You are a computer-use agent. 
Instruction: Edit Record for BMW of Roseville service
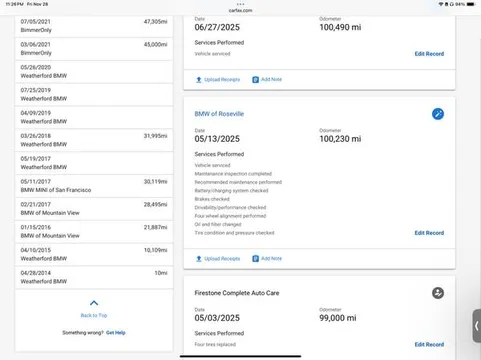[429, 233]
